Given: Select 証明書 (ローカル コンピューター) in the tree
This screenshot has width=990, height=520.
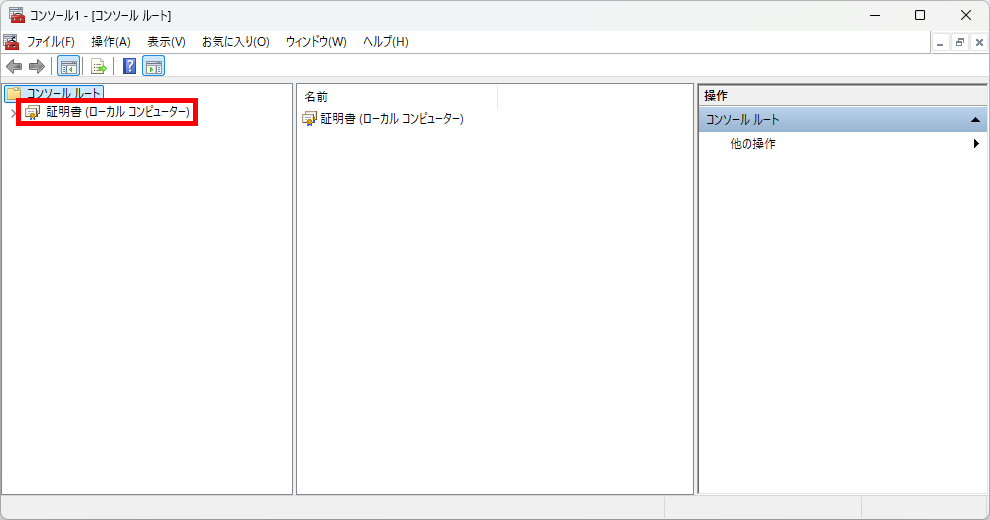Looking at the screenshot, I should click(x=117, y=112).
